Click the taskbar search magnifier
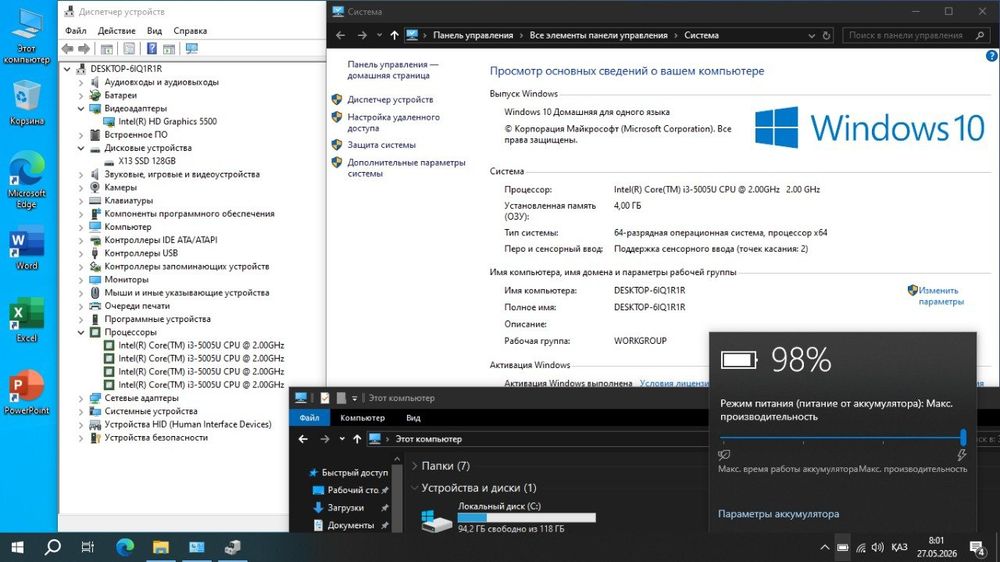This screenshot has width=1000, height=562. 53,547
